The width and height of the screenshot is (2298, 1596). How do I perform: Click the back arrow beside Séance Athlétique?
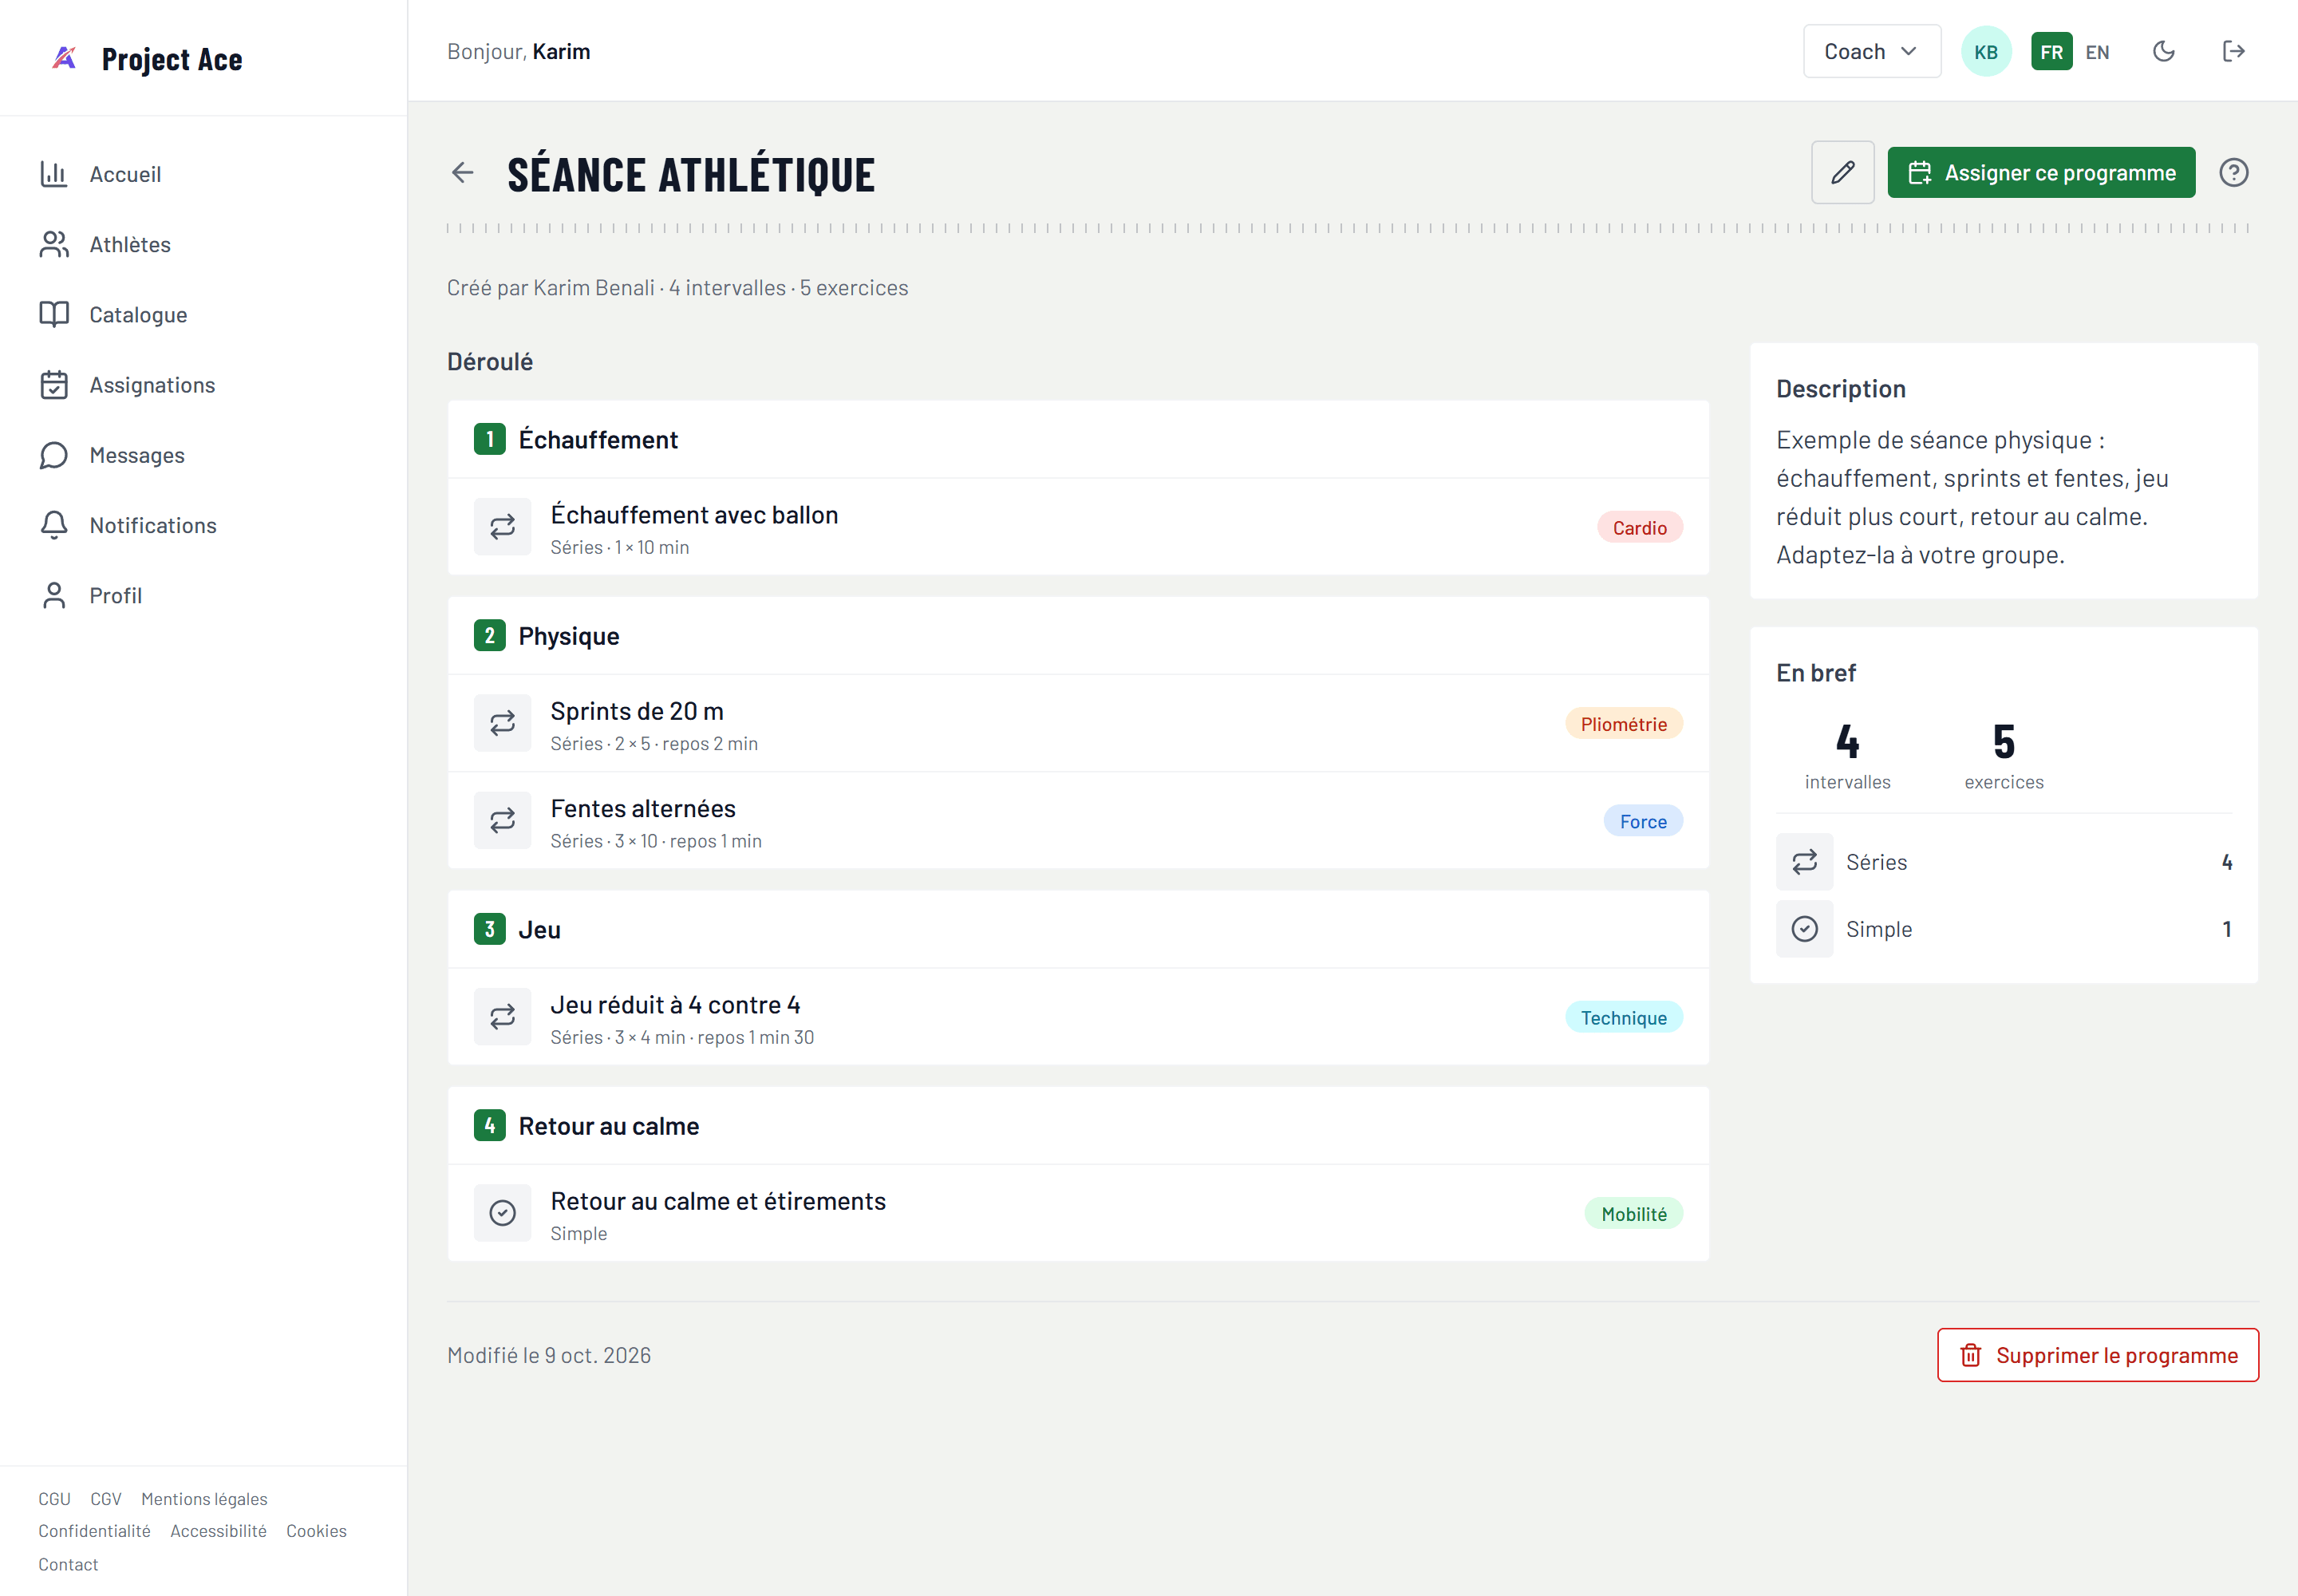tap(462, 173)
